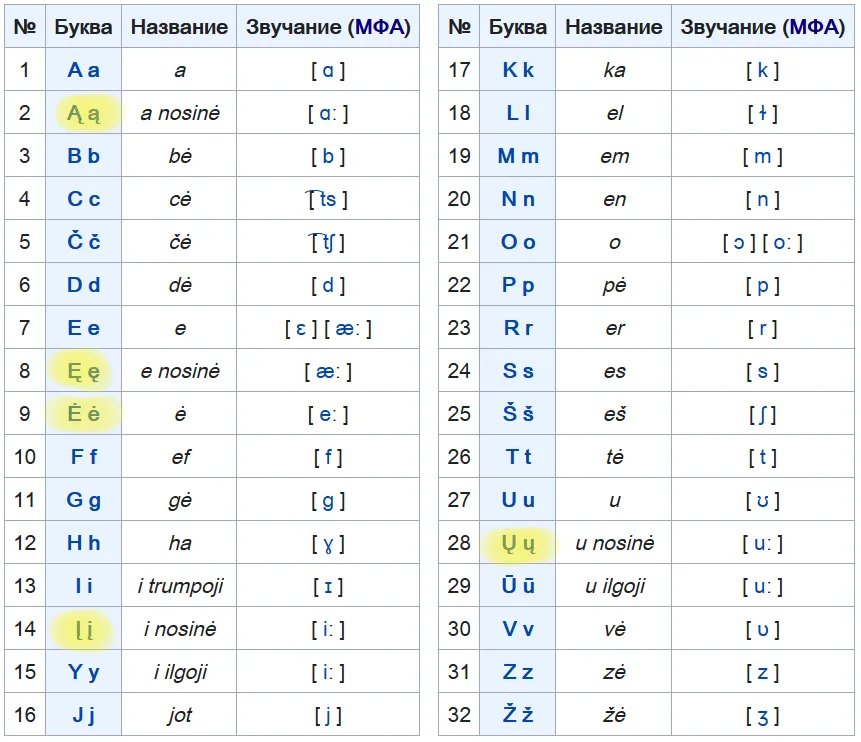Click the 'Ž ž' letter link
This screenshot has width=861, height=742.
(x=518, y=715)
